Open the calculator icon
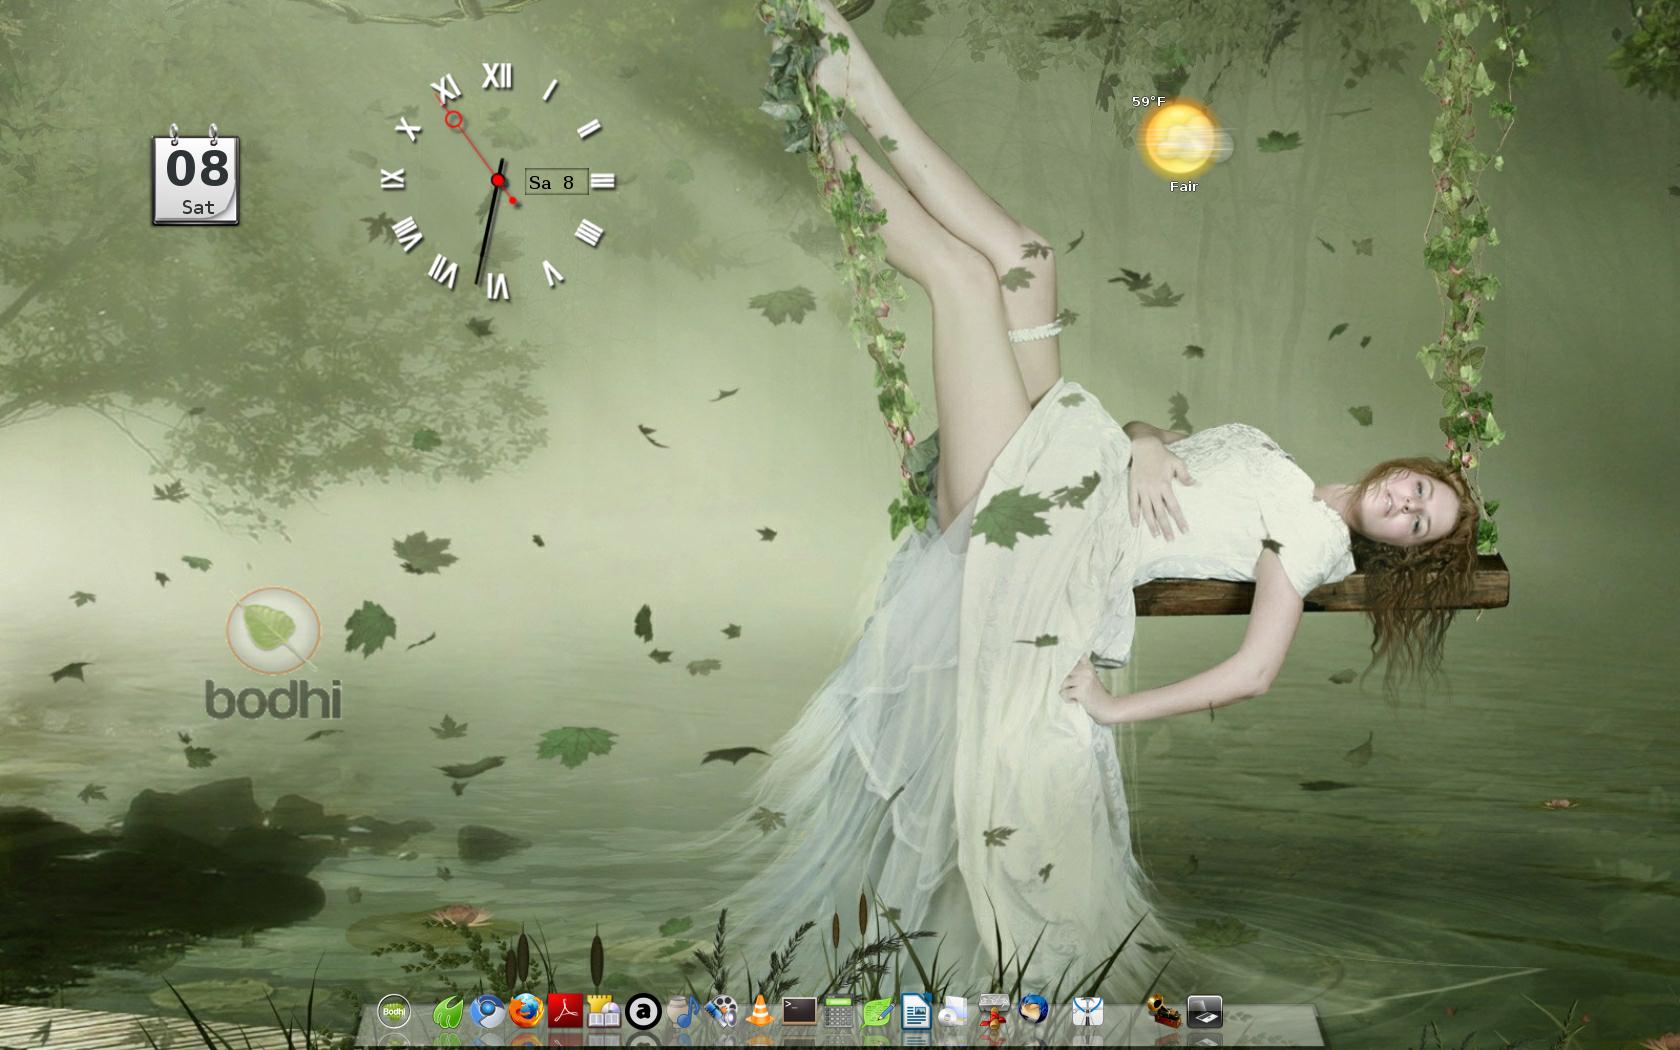 [838, 1012]
